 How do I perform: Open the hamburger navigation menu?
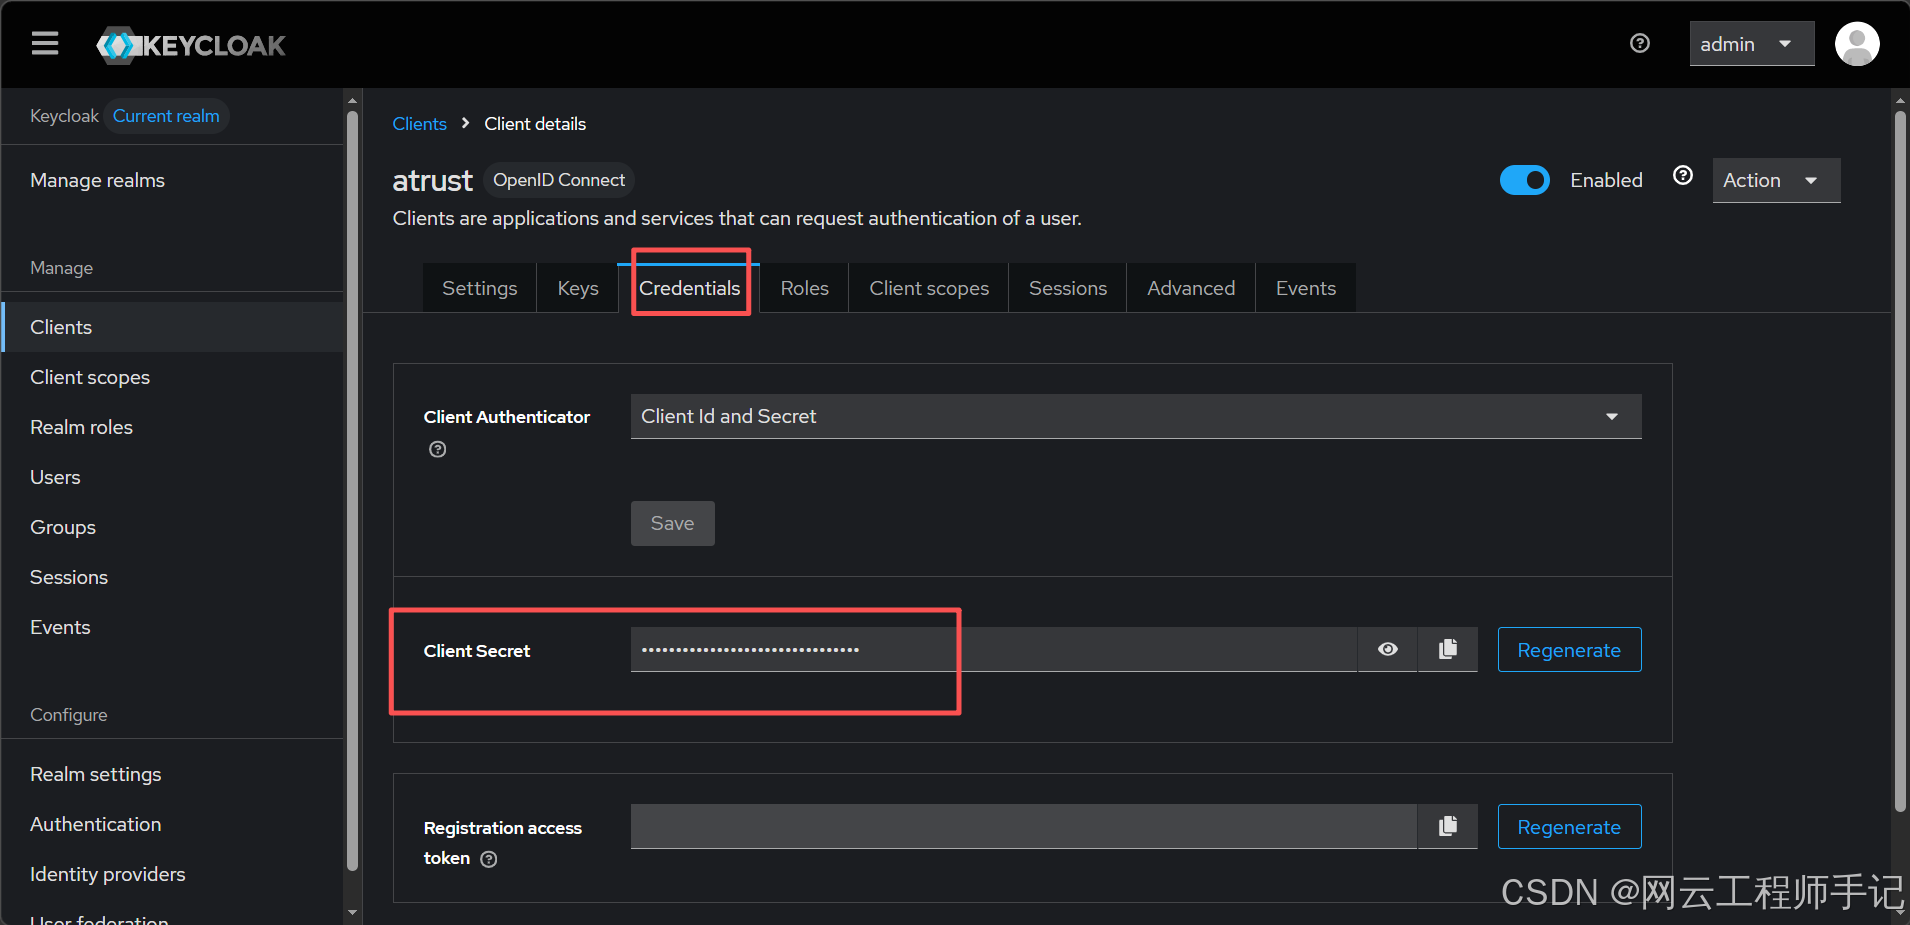click(x=45, y=44)
